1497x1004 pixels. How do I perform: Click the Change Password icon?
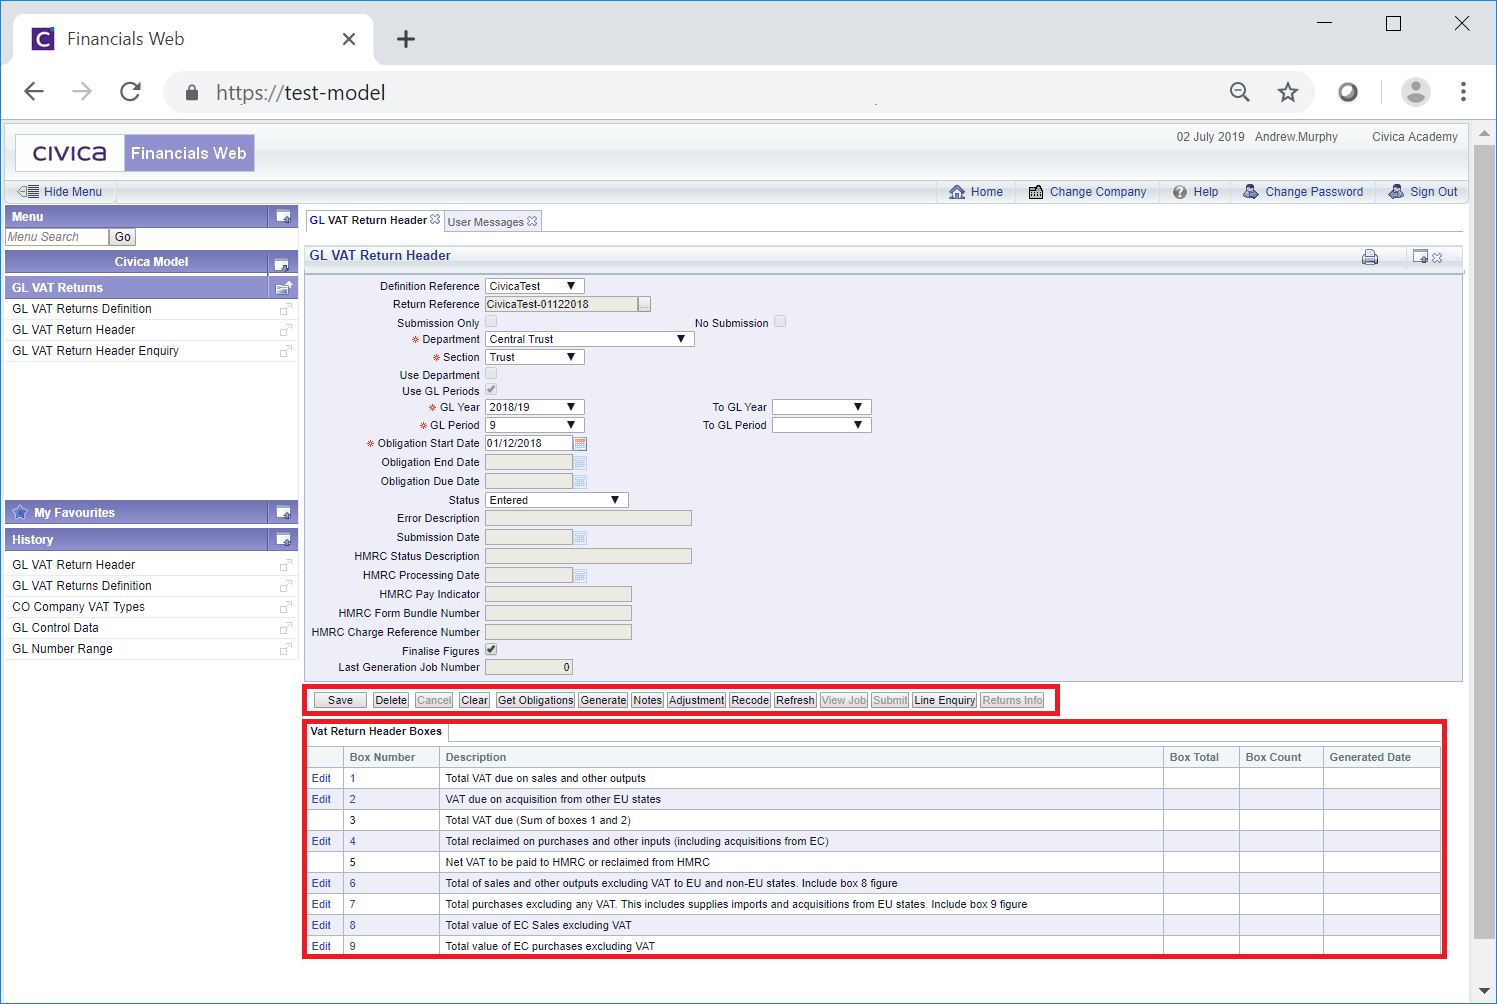point(1251,191)
